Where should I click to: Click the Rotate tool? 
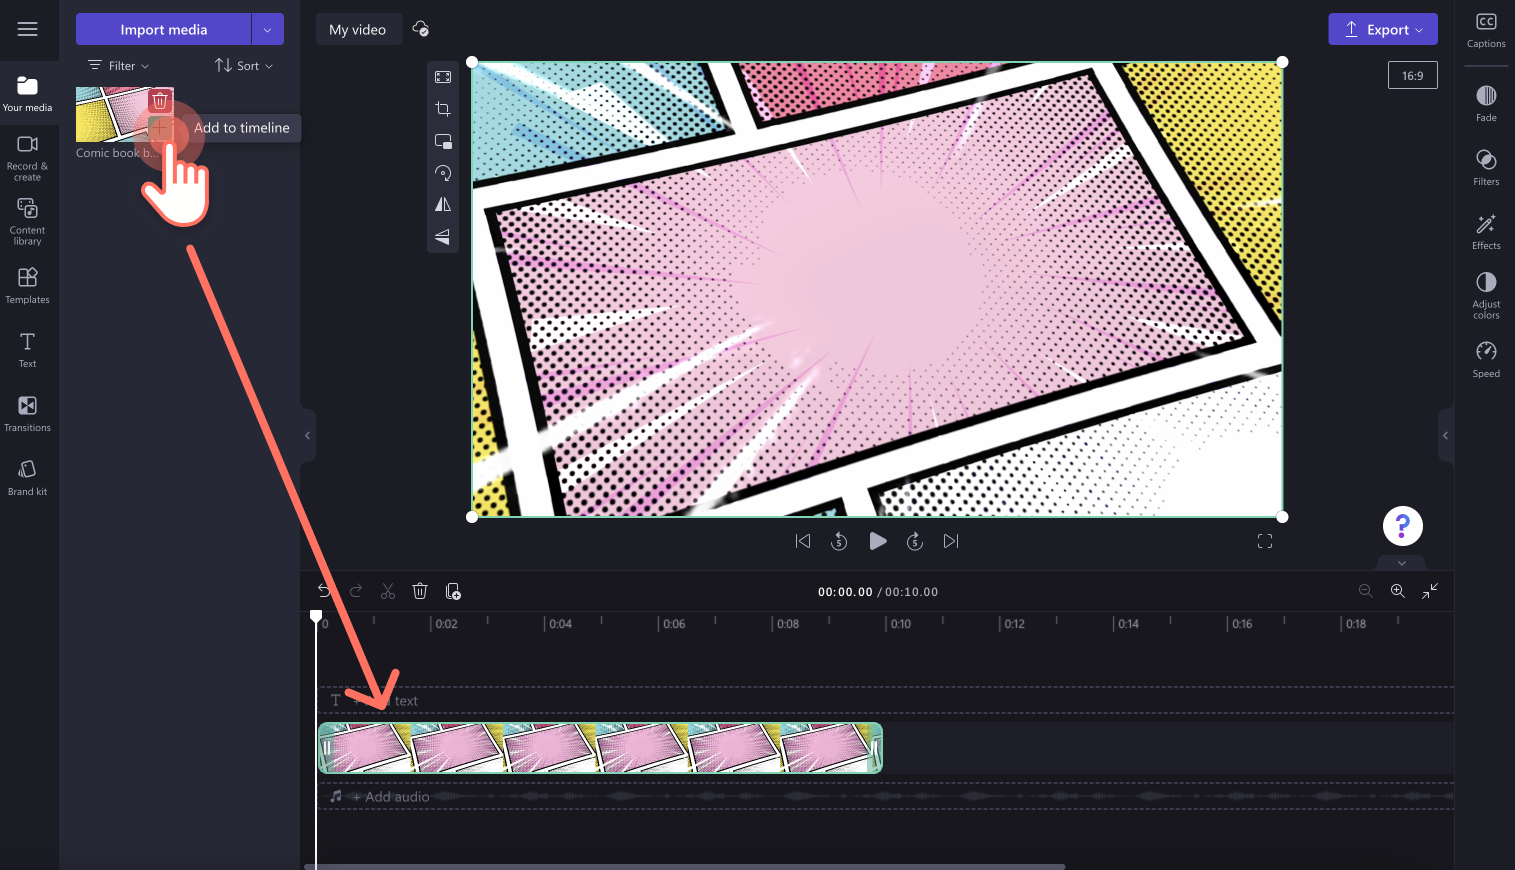pyautogui.click(x=443, y=173)
